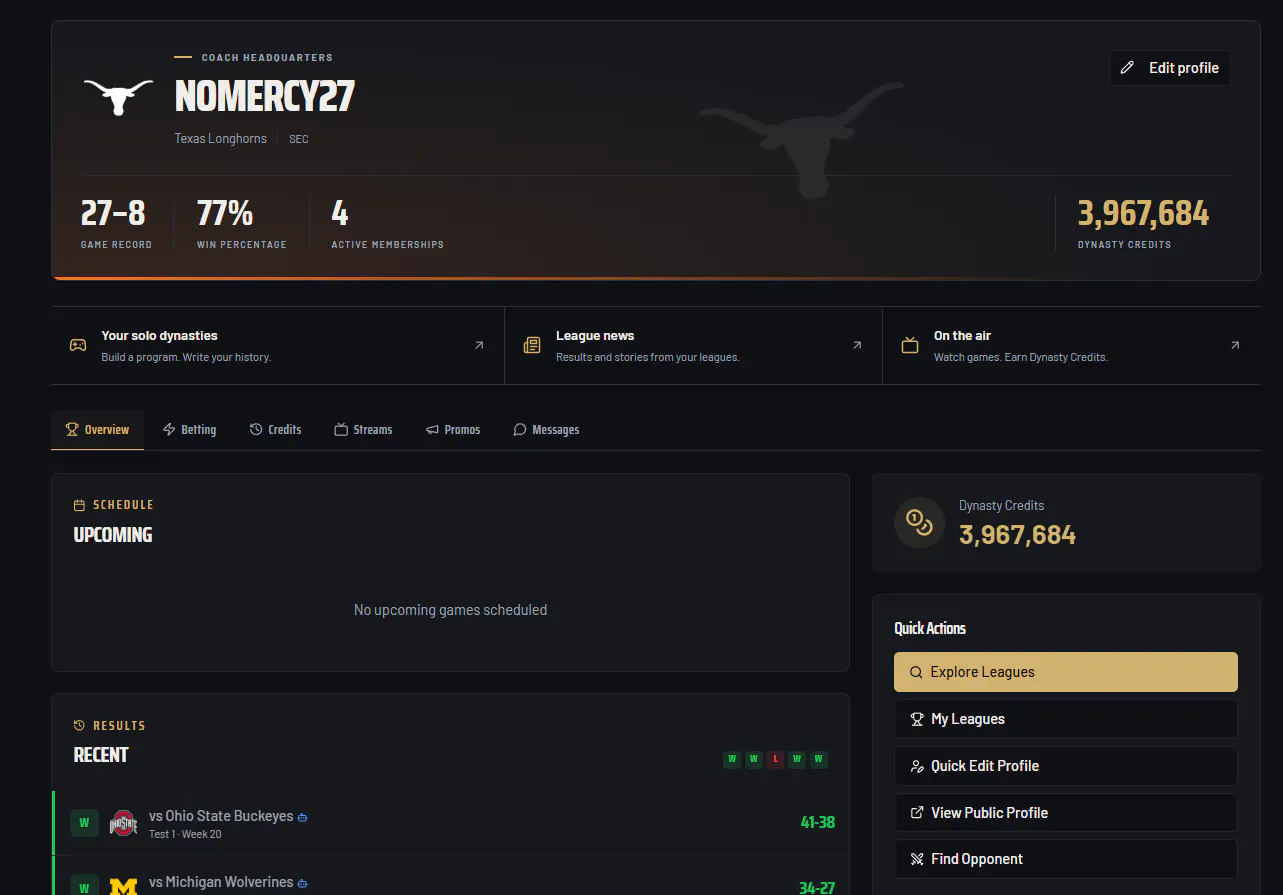1283x895 pixels.
Task: Open League news via its arrow icon
Action: 857,345
